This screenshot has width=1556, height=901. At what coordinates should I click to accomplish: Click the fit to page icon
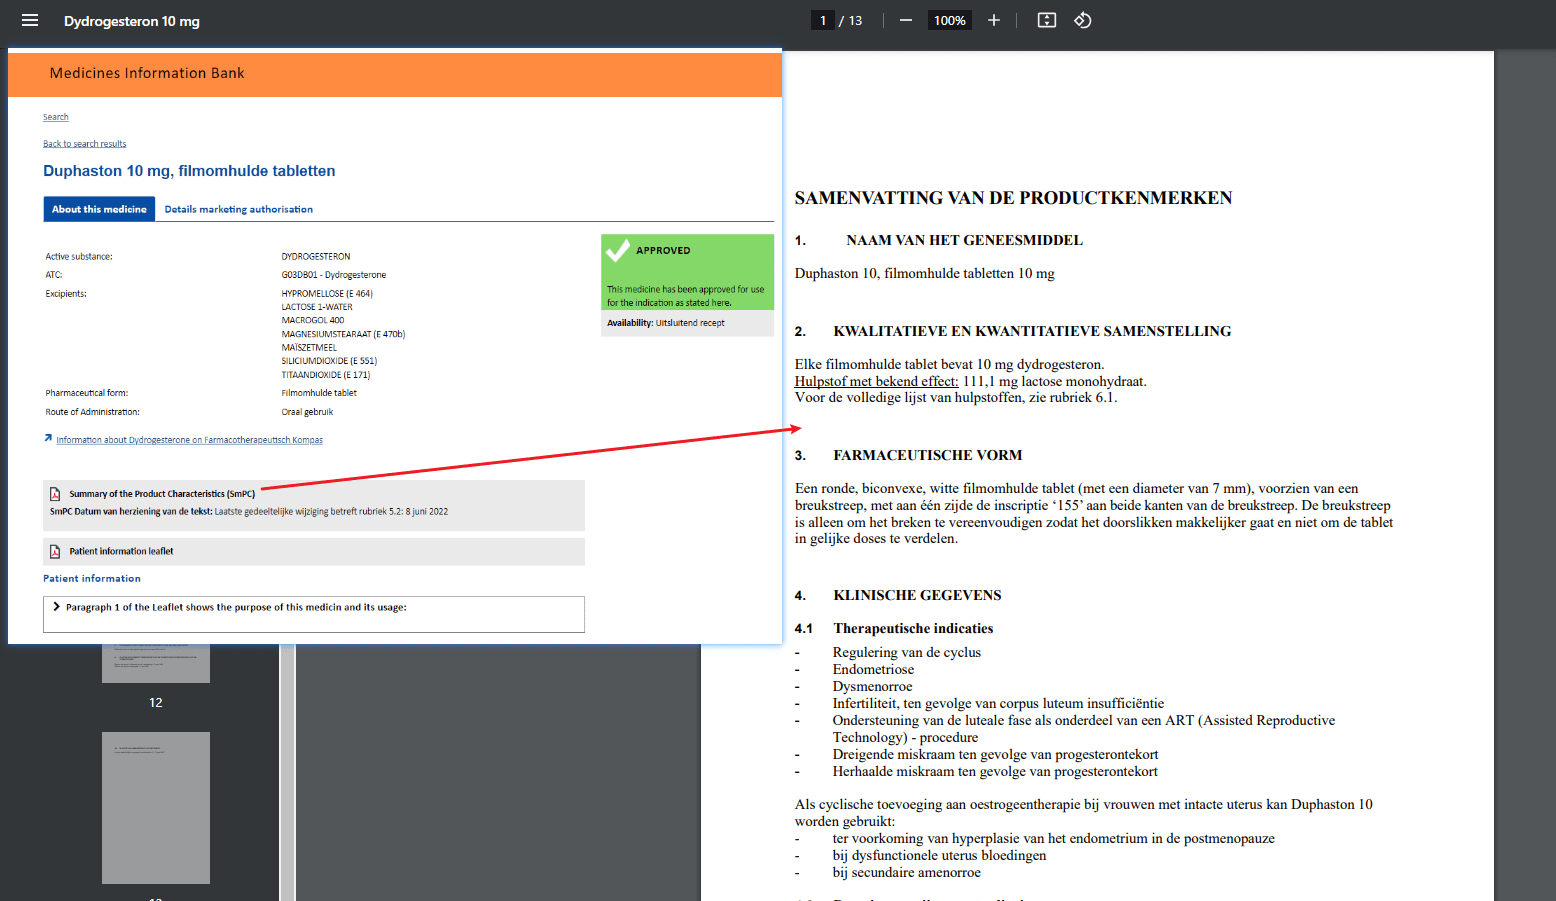1047,20
